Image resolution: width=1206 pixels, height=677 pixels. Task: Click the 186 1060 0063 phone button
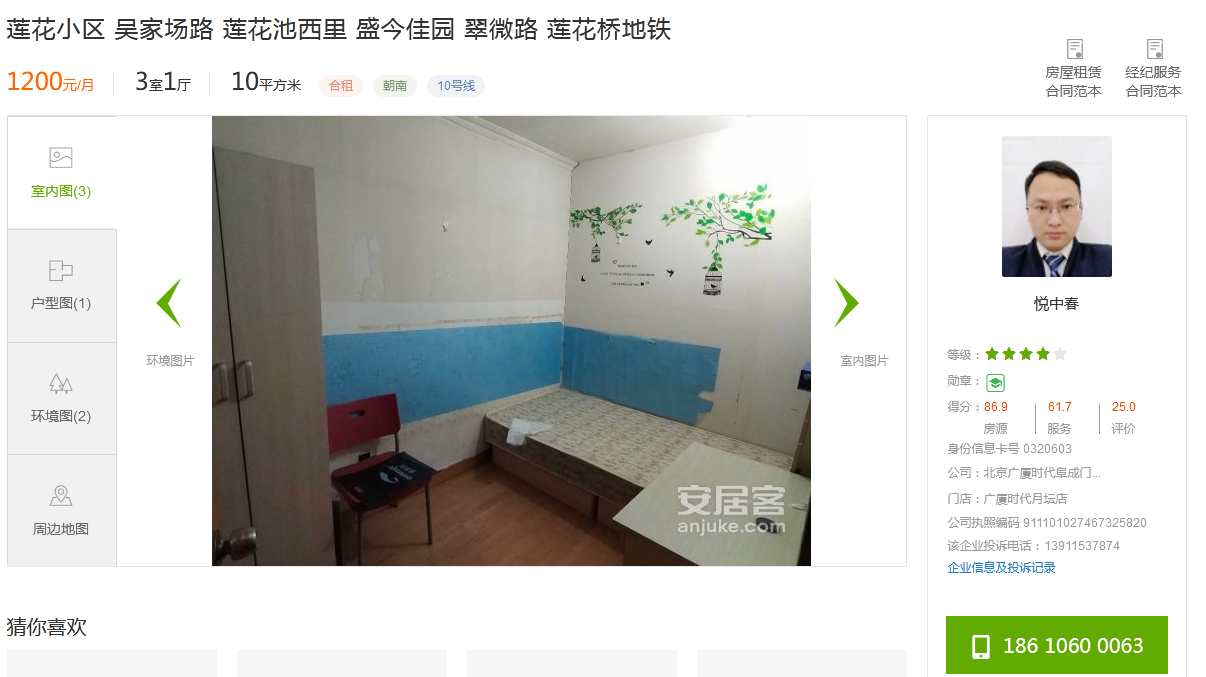pyautogui.click(x=1057, y=645)
